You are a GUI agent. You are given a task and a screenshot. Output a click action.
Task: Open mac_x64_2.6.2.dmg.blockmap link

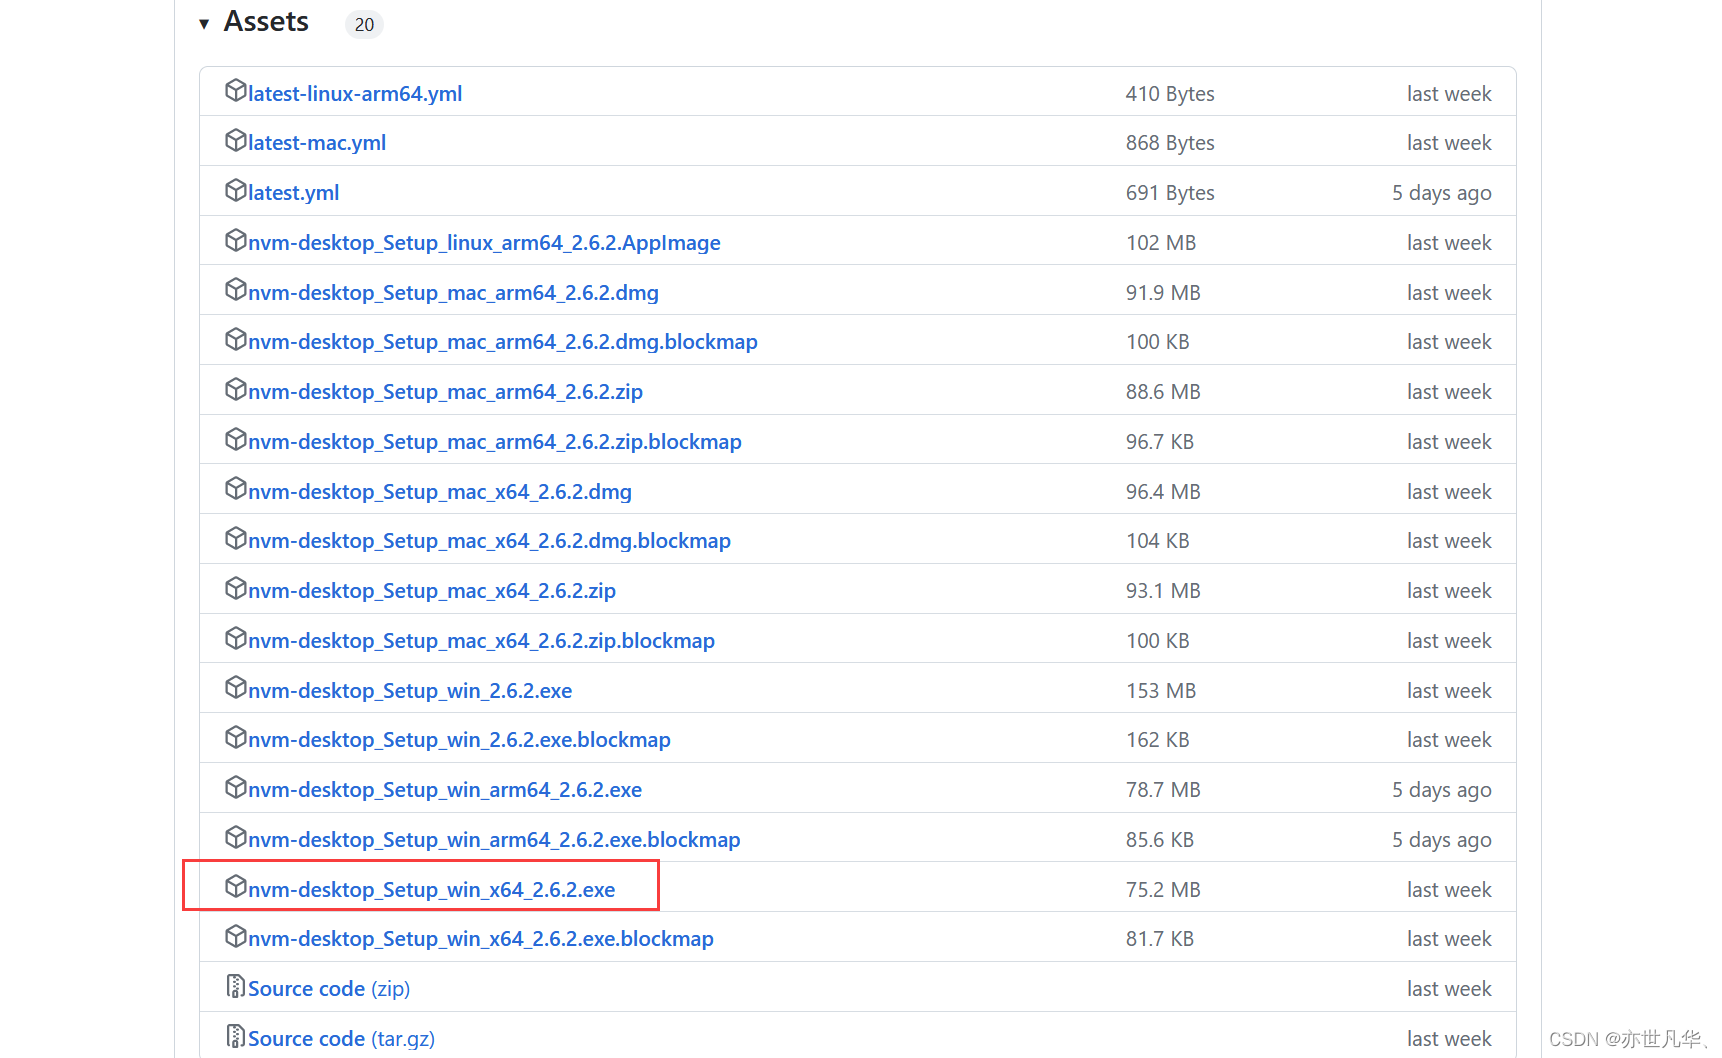(489, 541)
